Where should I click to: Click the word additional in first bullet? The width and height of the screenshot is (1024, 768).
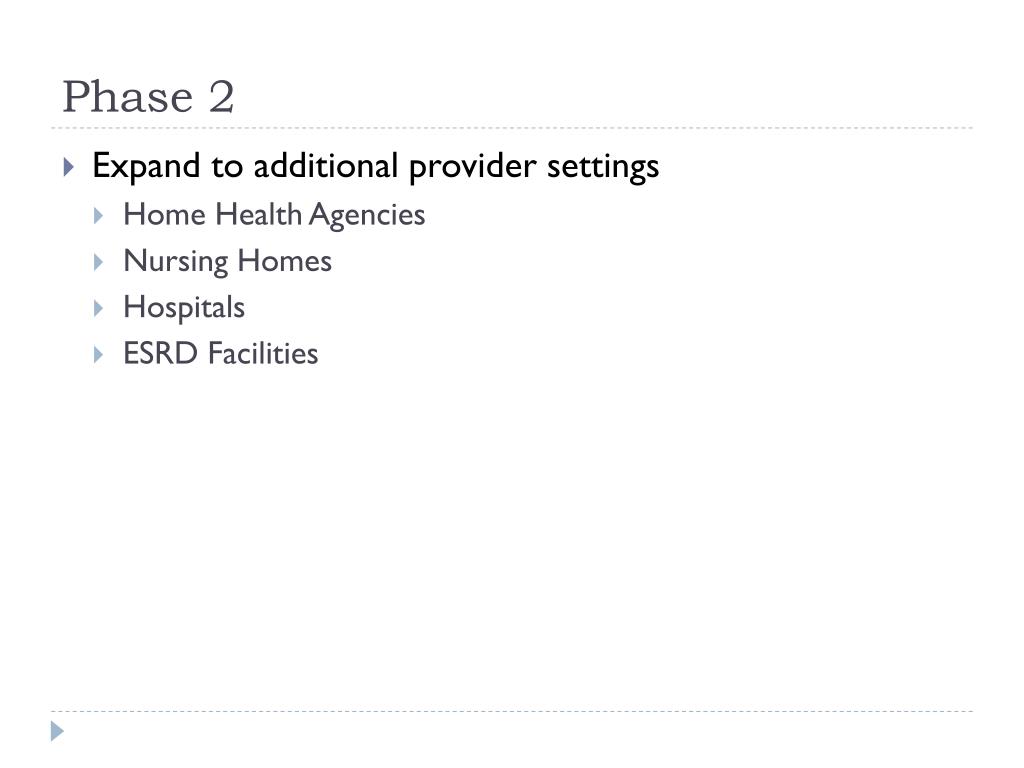(x=326, y=165)
